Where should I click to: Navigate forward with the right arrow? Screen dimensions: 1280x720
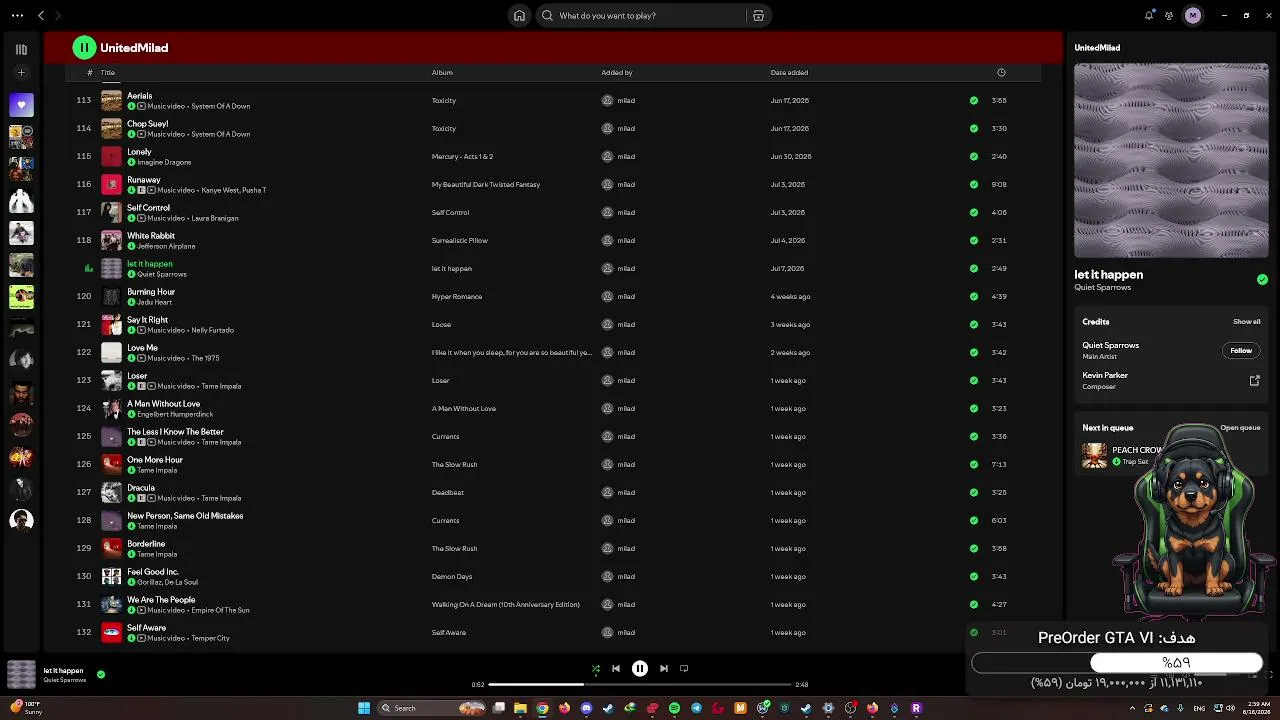58,15
